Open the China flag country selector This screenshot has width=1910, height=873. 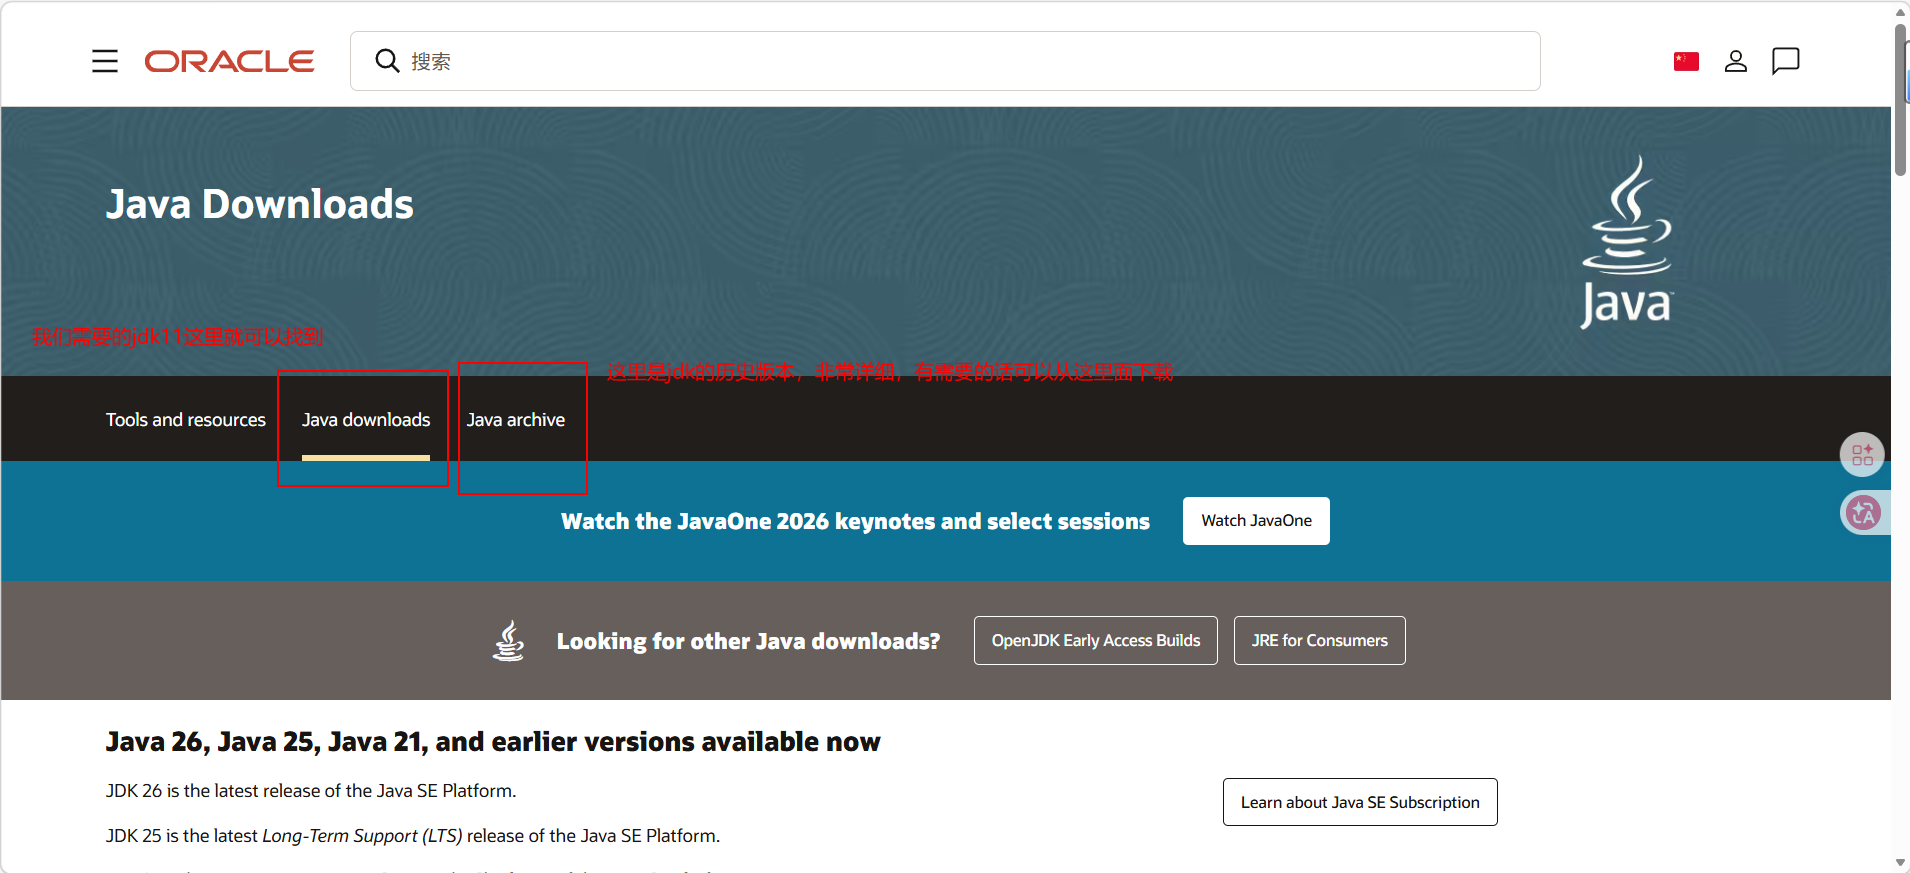[x=1686, y=61]
